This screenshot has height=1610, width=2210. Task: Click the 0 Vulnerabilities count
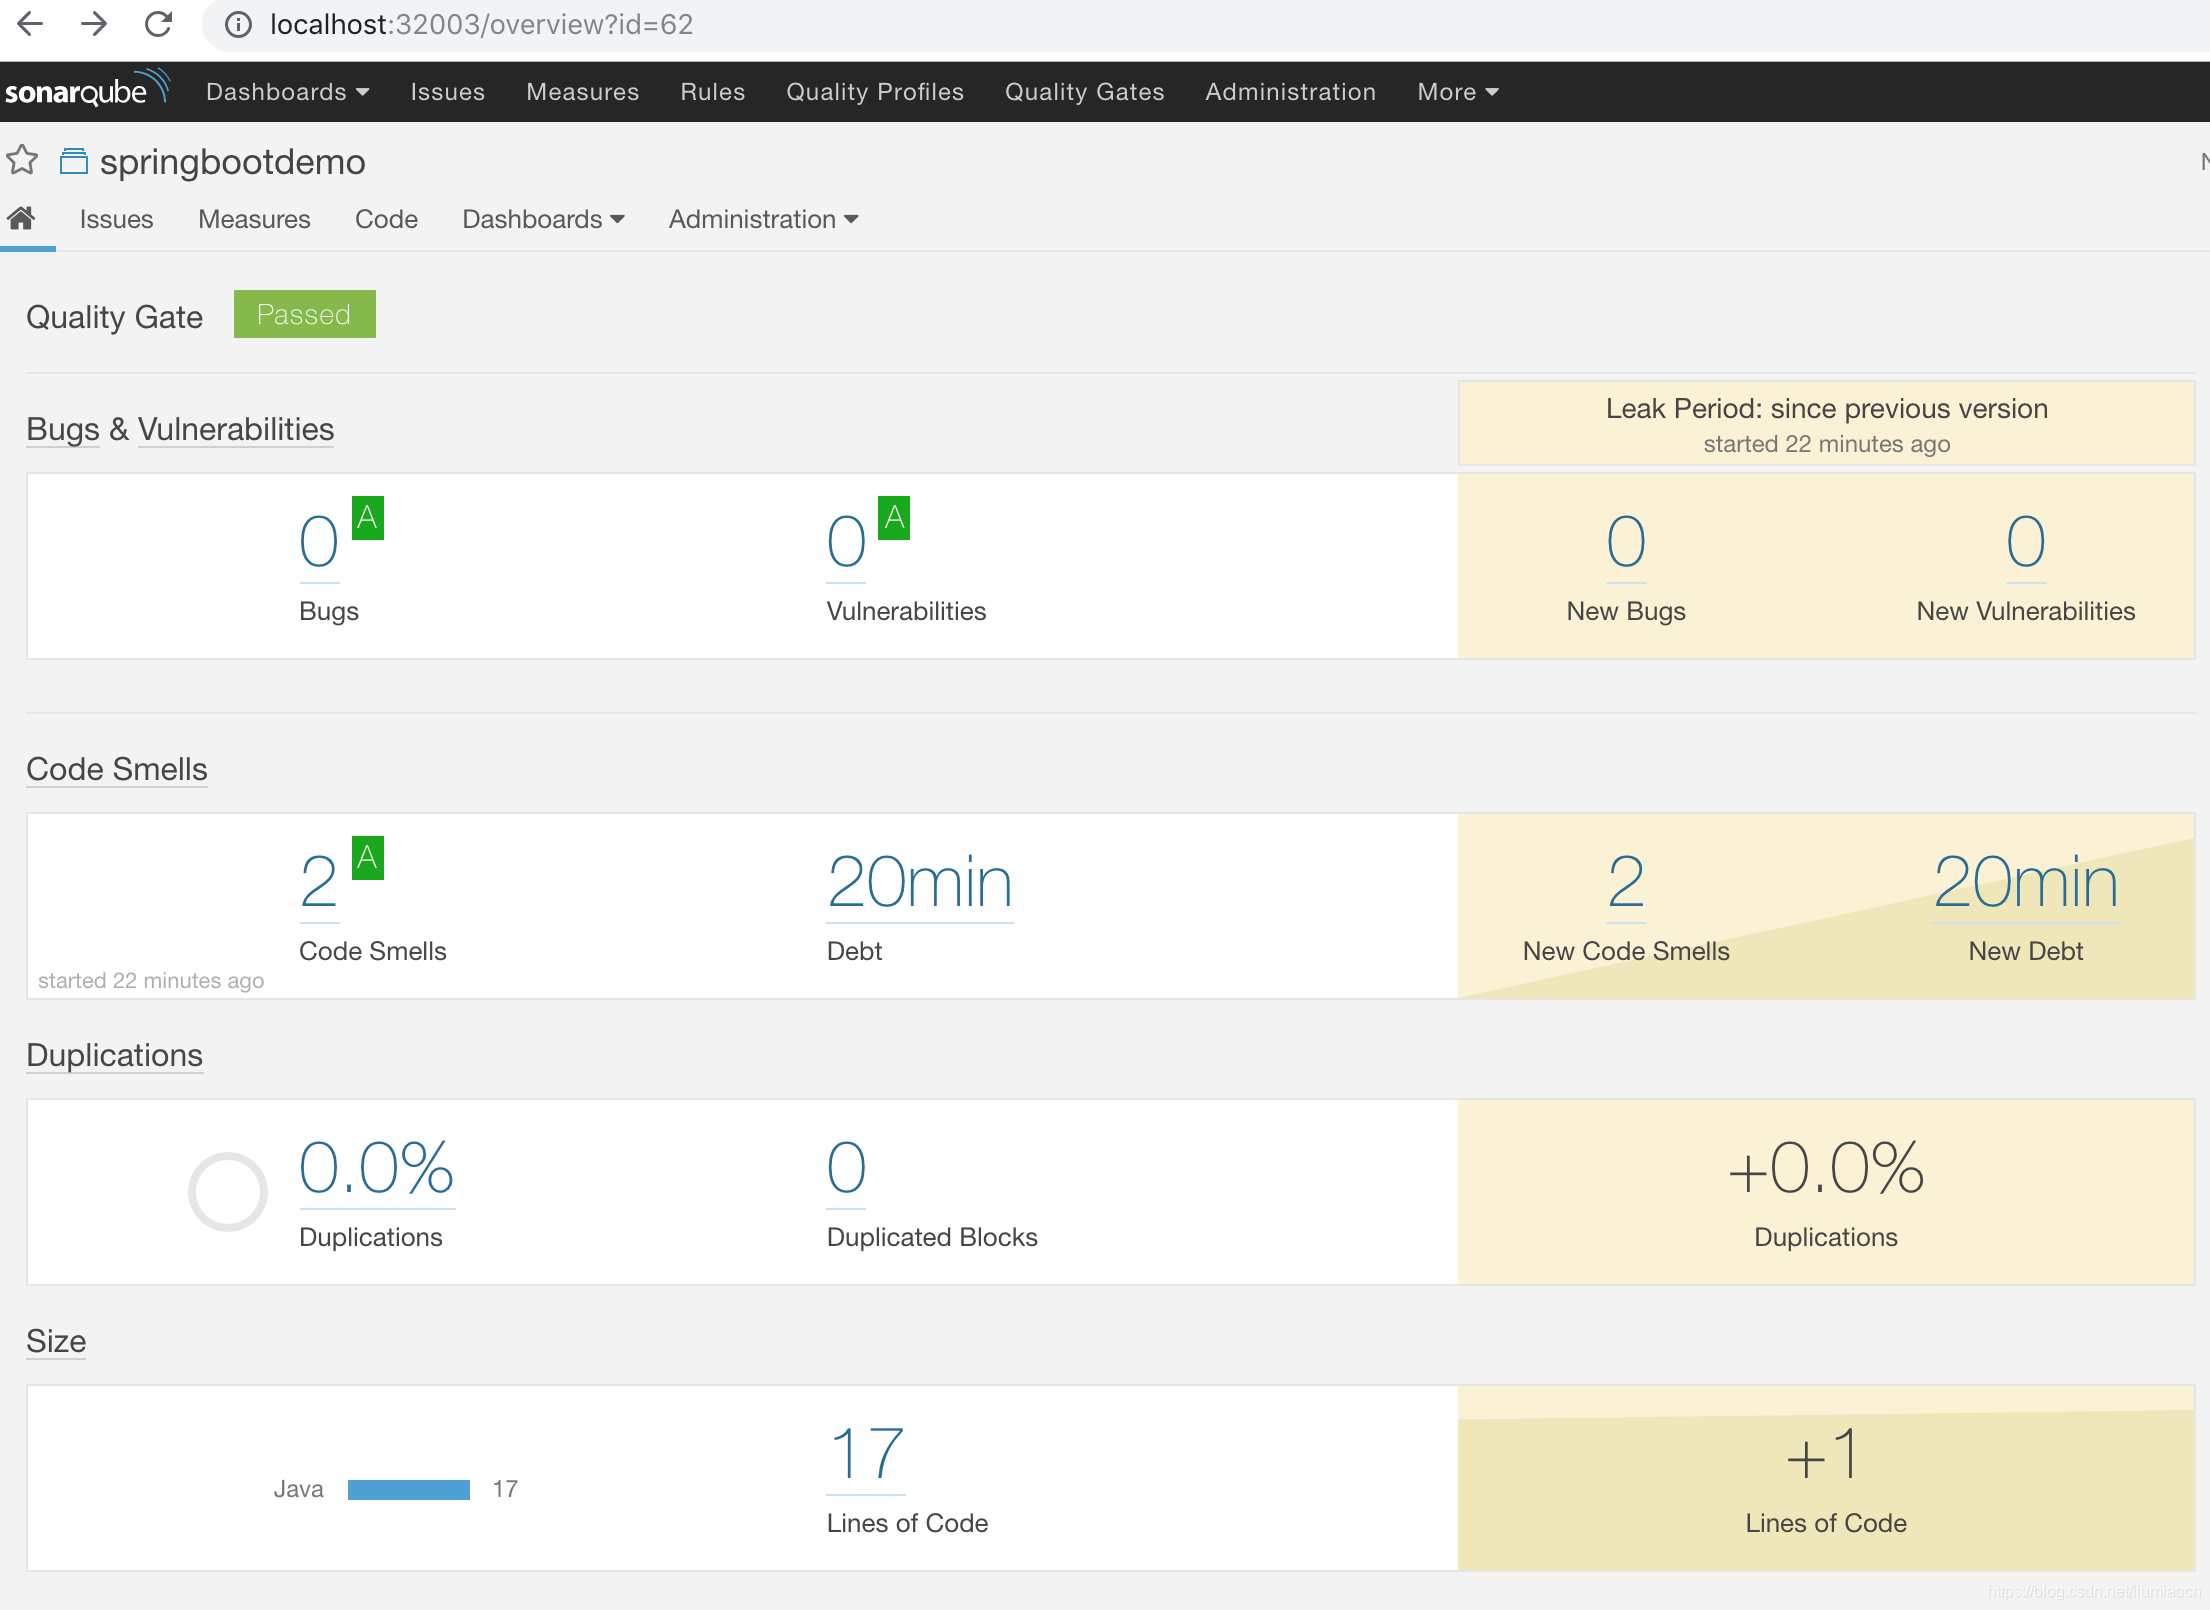coord(846,543)
